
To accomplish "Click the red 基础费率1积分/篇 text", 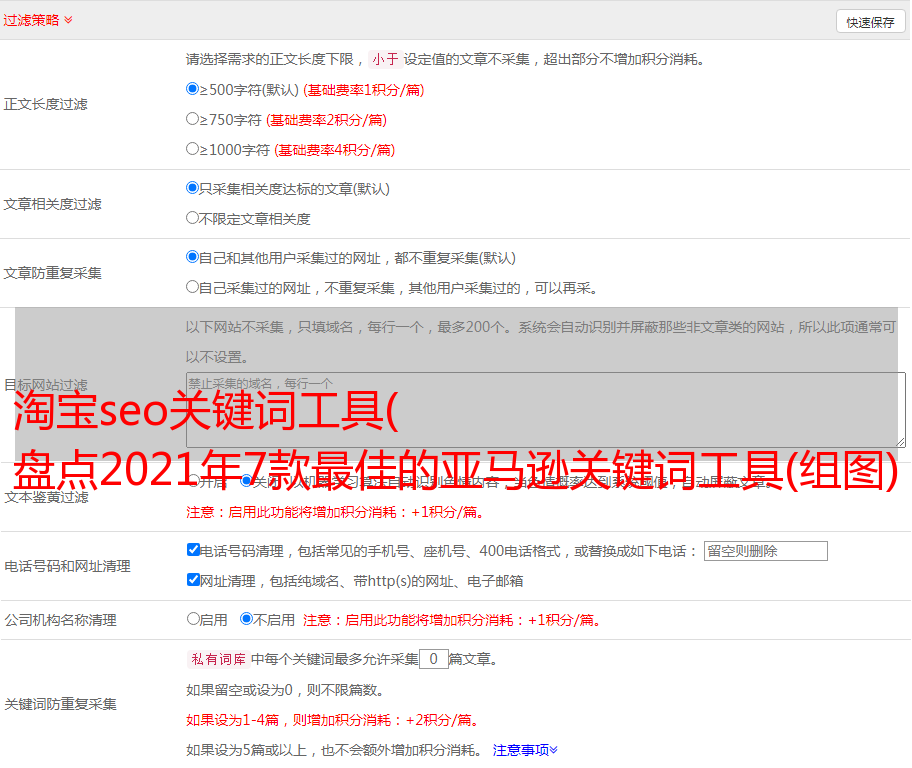I will [364, 90].
